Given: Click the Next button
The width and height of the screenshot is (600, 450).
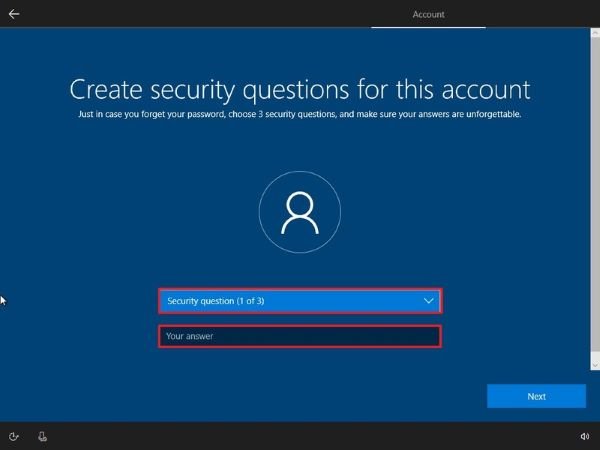Looking at the screenshot, I should click(536, 396).
